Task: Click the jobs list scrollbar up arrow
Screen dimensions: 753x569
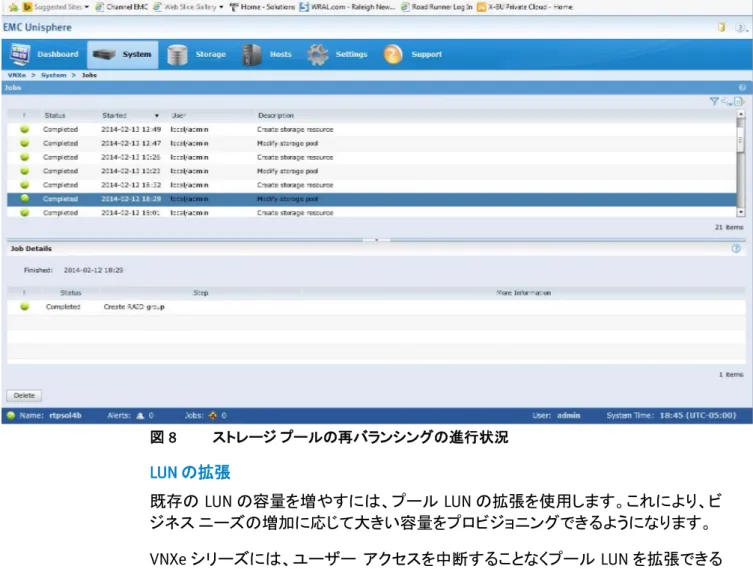Action: 741,114
